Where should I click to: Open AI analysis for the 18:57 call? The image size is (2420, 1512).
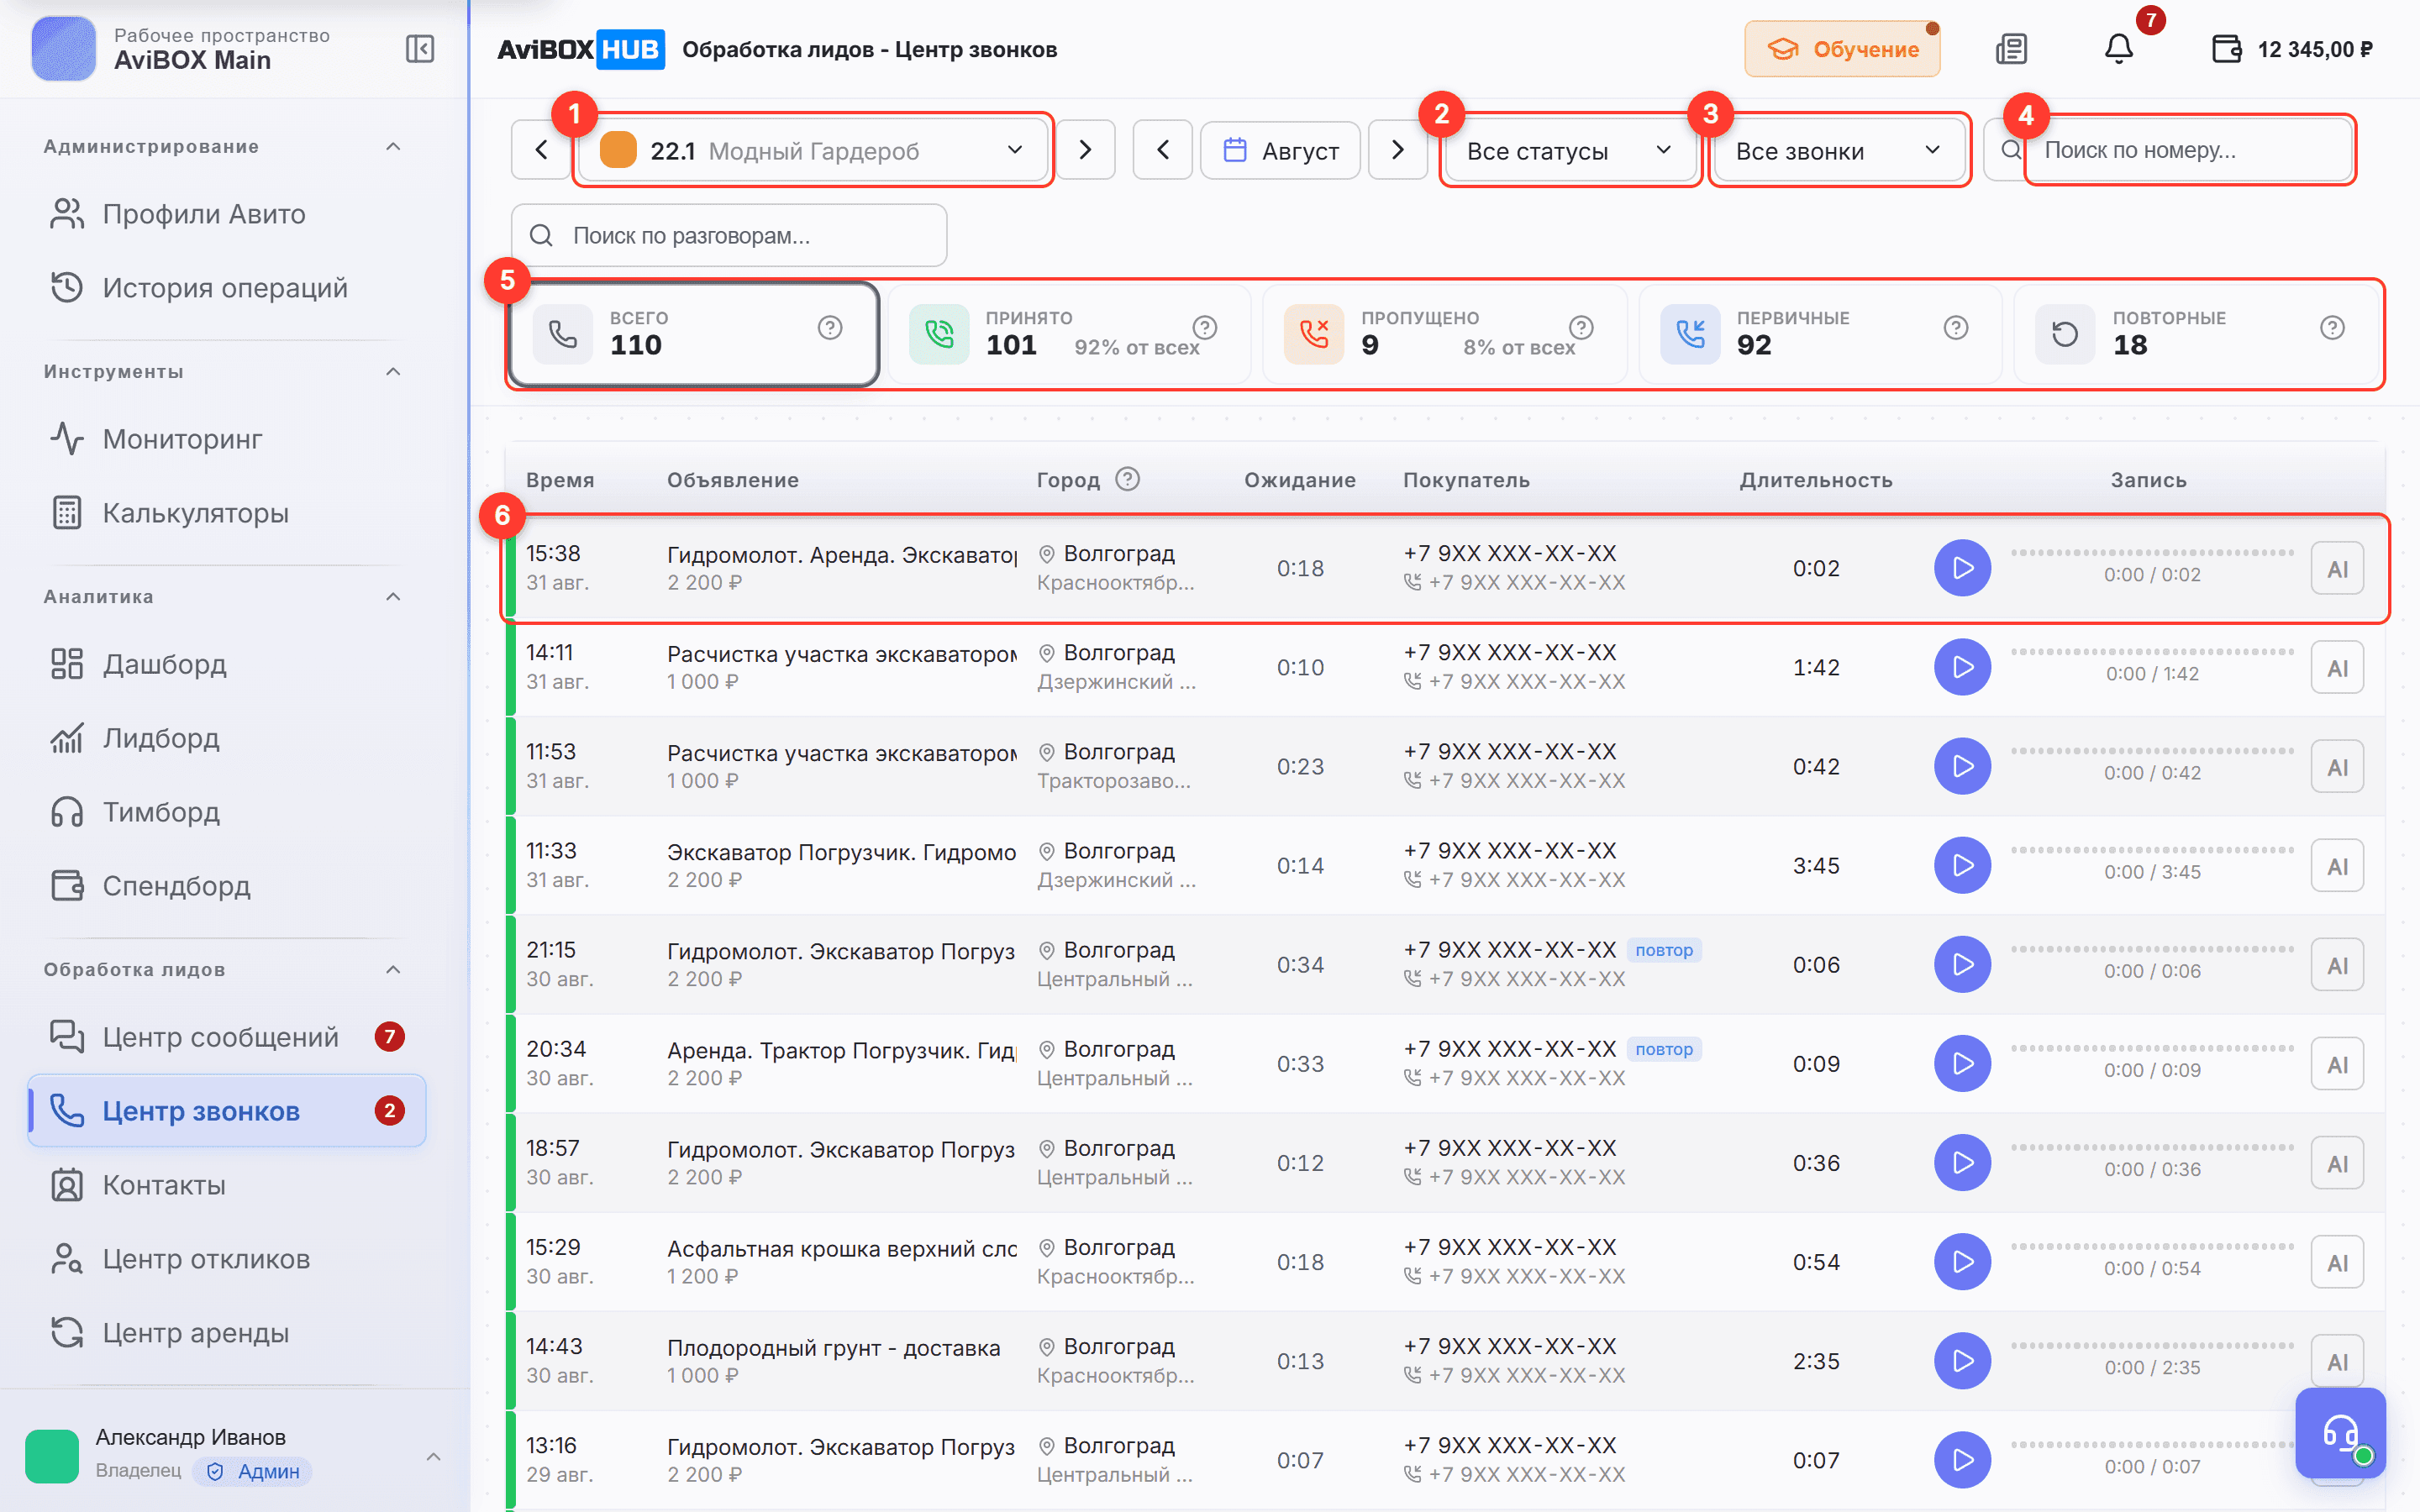[x=2337, y=1163]
